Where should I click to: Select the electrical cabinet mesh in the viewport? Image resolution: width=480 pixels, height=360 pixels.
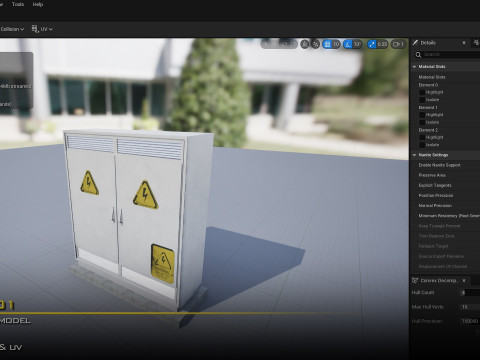(140, 220)
